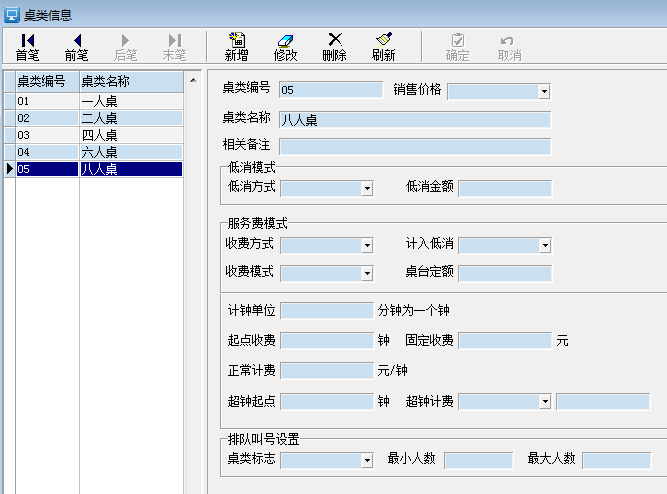
Task: Click the 确定 confirm icon
Action: pos(457,46)
